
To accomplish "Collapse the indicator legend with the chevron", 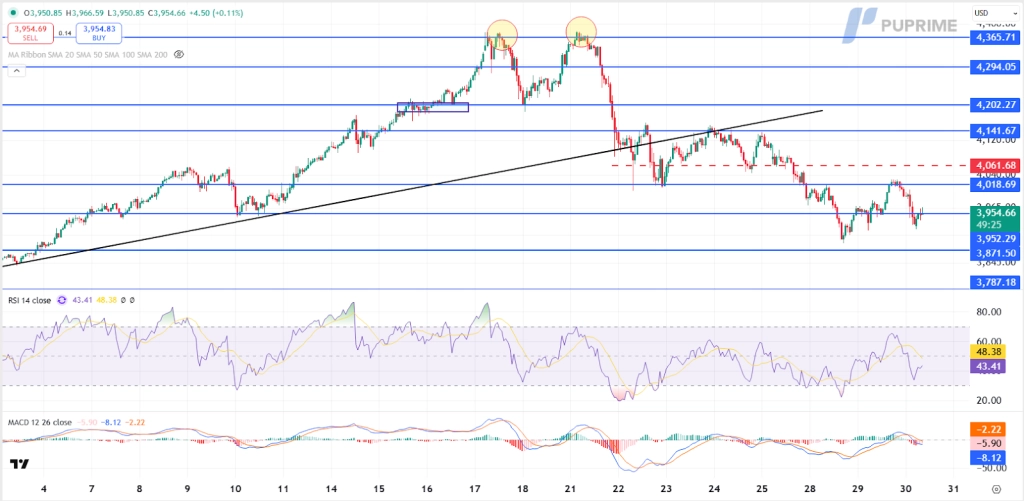I will coord(16,71).
